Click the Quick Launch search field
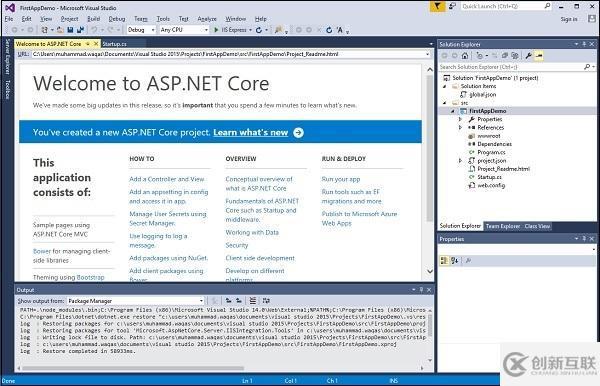The width and height of the screenshot is (600, 386). pyautogui.click(x=506, y=6)
